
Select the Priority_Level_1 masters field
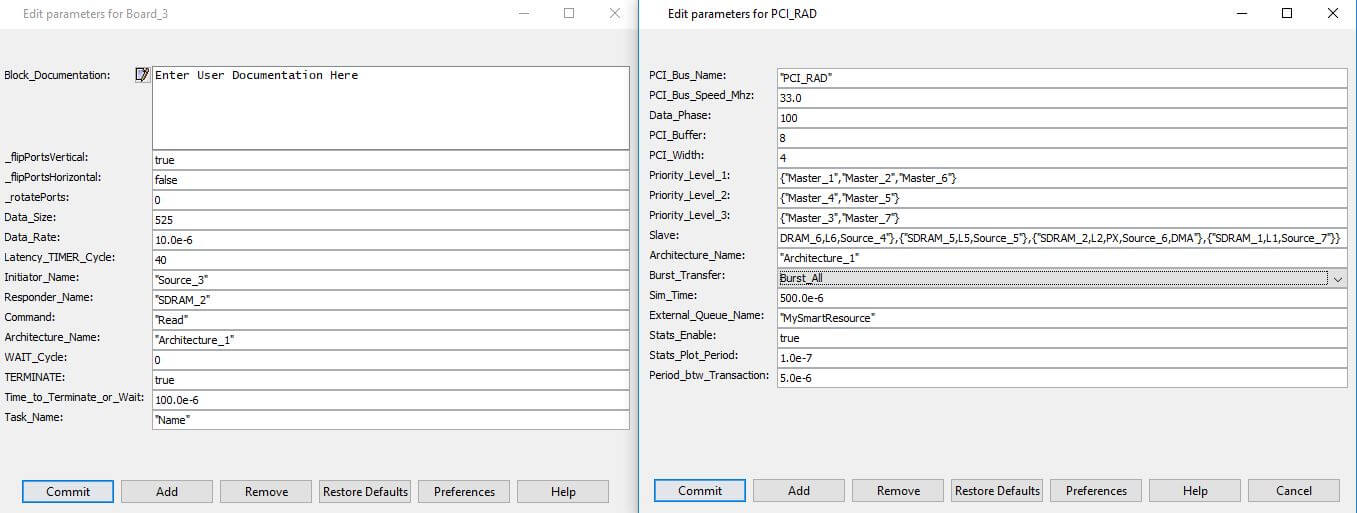[1061, 177]
